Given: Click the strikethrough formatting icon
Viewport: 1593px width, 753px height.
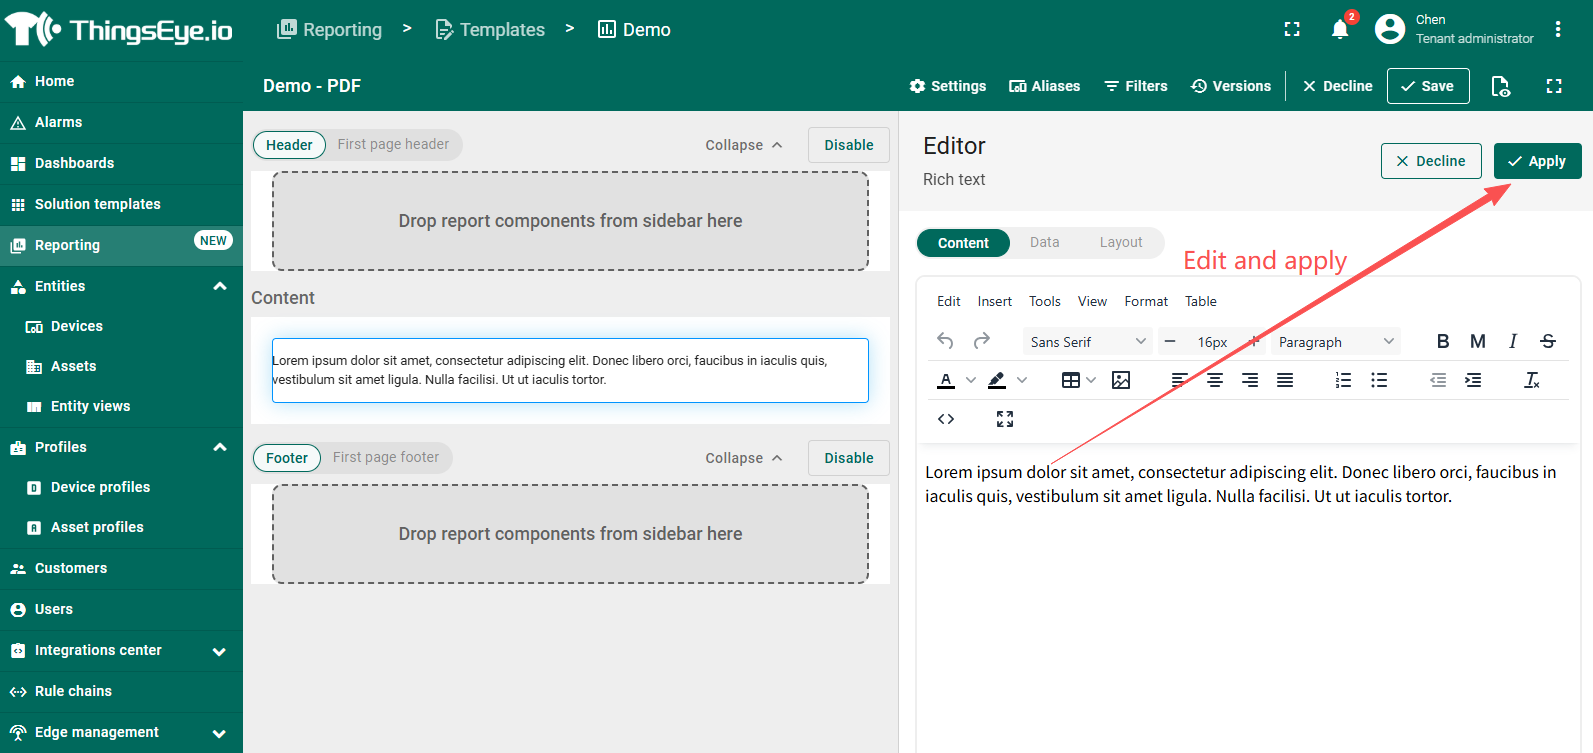Looking at the screenshot, I should [x=1548, y=341].
